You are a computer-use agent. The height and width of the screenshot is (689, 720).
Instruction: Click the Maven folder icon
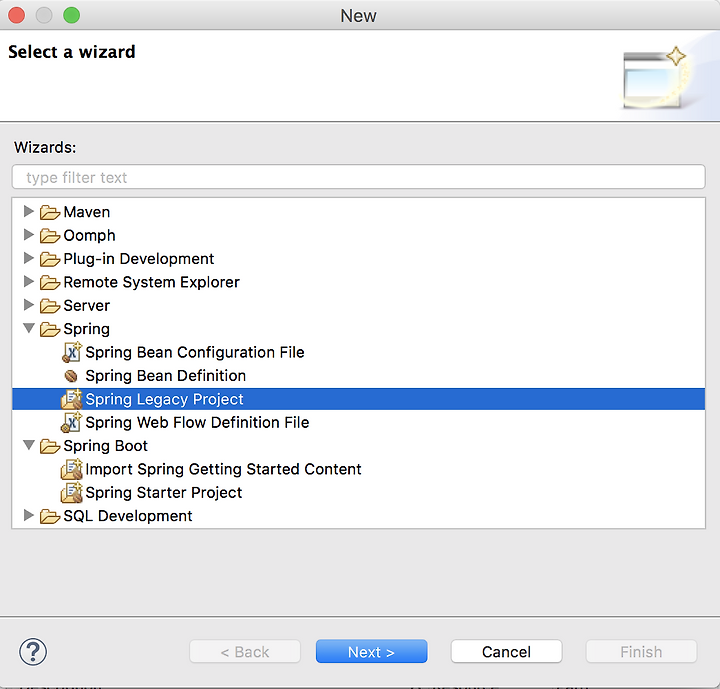point(50,213)
